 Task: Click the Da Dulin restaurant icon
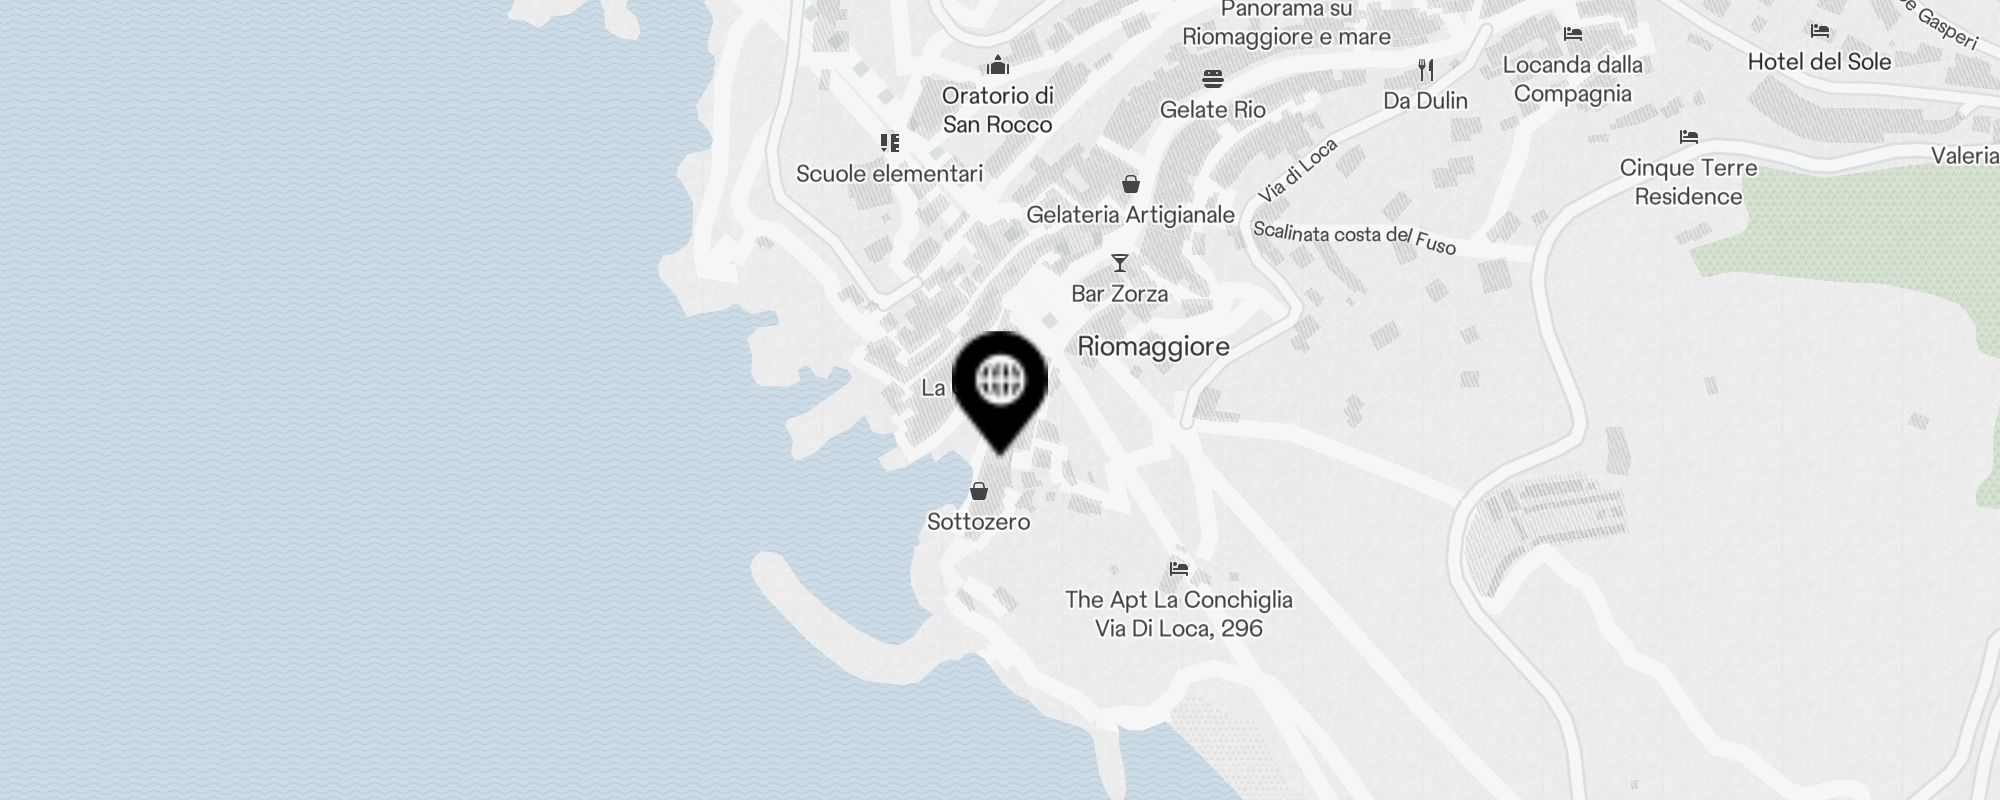click(1426, 70)
